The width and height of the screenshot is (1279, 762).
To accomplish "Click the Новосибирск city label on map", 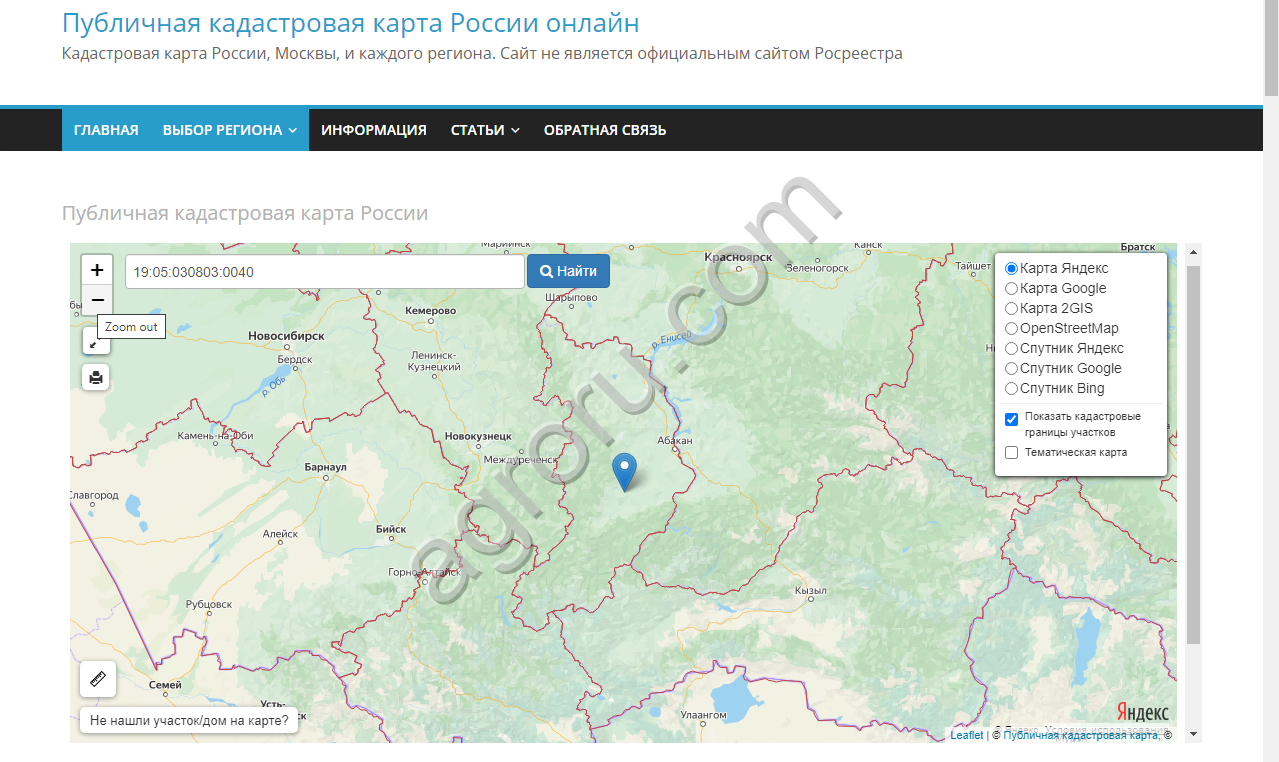I will (x=286, y=337).
